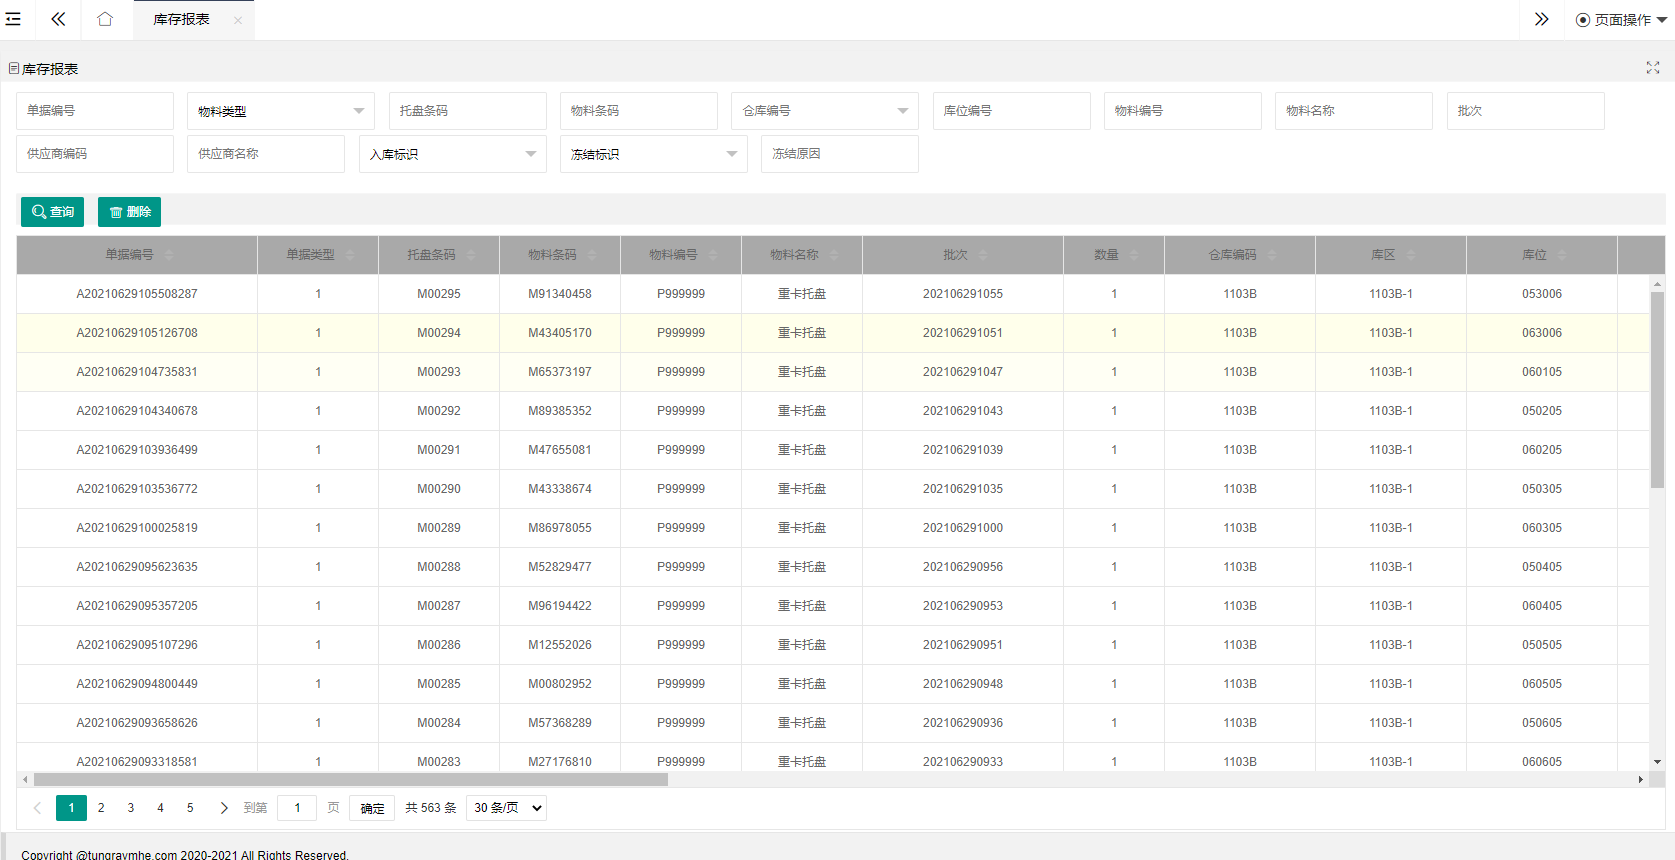Click material barcode M52829477 cell

click(560, 567)
